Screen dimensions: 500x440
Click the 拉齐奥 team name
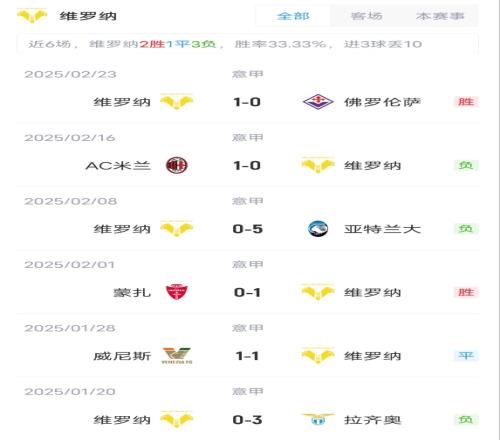pos(372,420)
